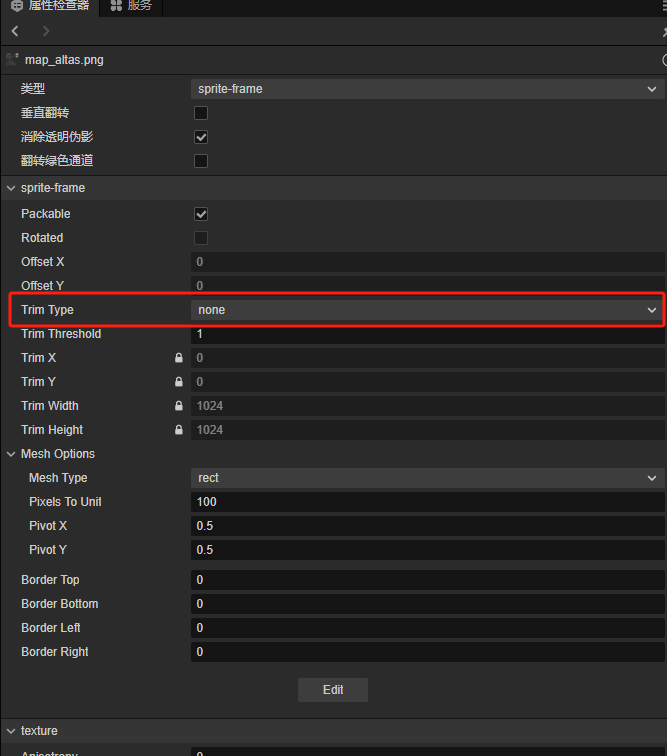The height and width of the screenshot is (756, 667).
Task: Click the Pivot X input field
Action: point(428,526)
